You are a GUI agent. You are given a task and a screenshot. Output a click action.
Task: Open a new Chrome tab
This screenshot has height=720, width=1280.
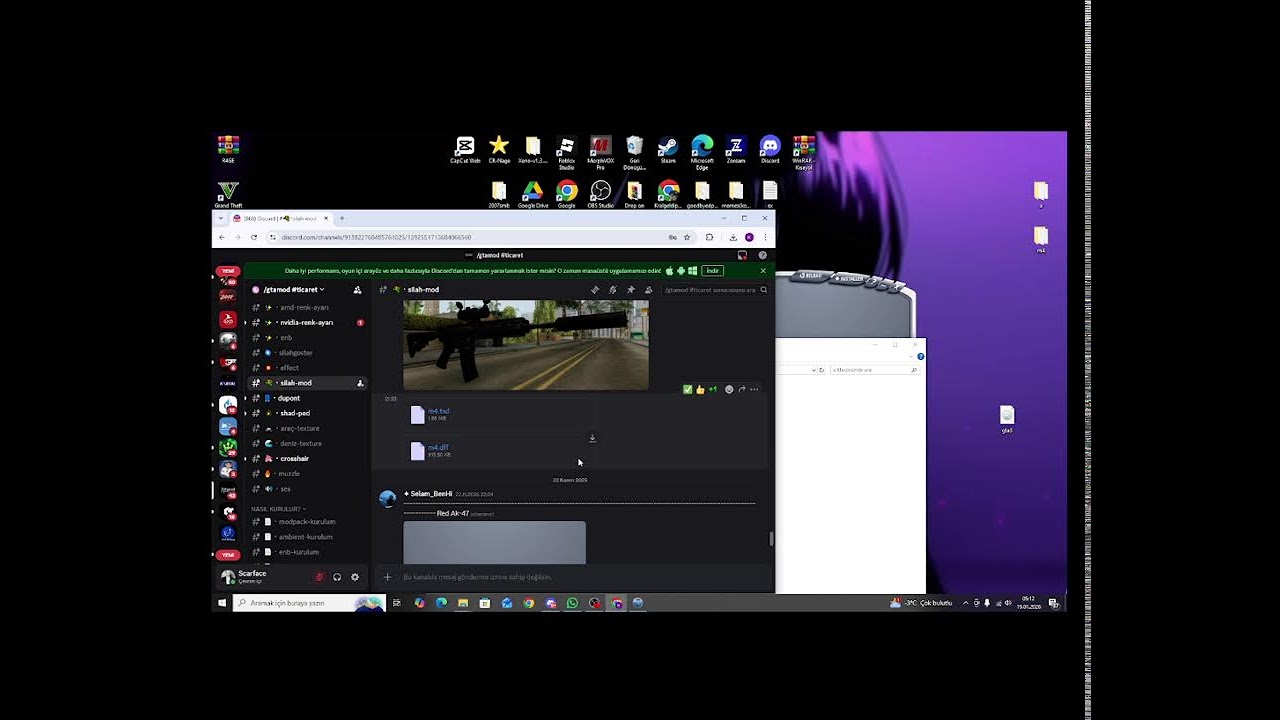[342, 218]
